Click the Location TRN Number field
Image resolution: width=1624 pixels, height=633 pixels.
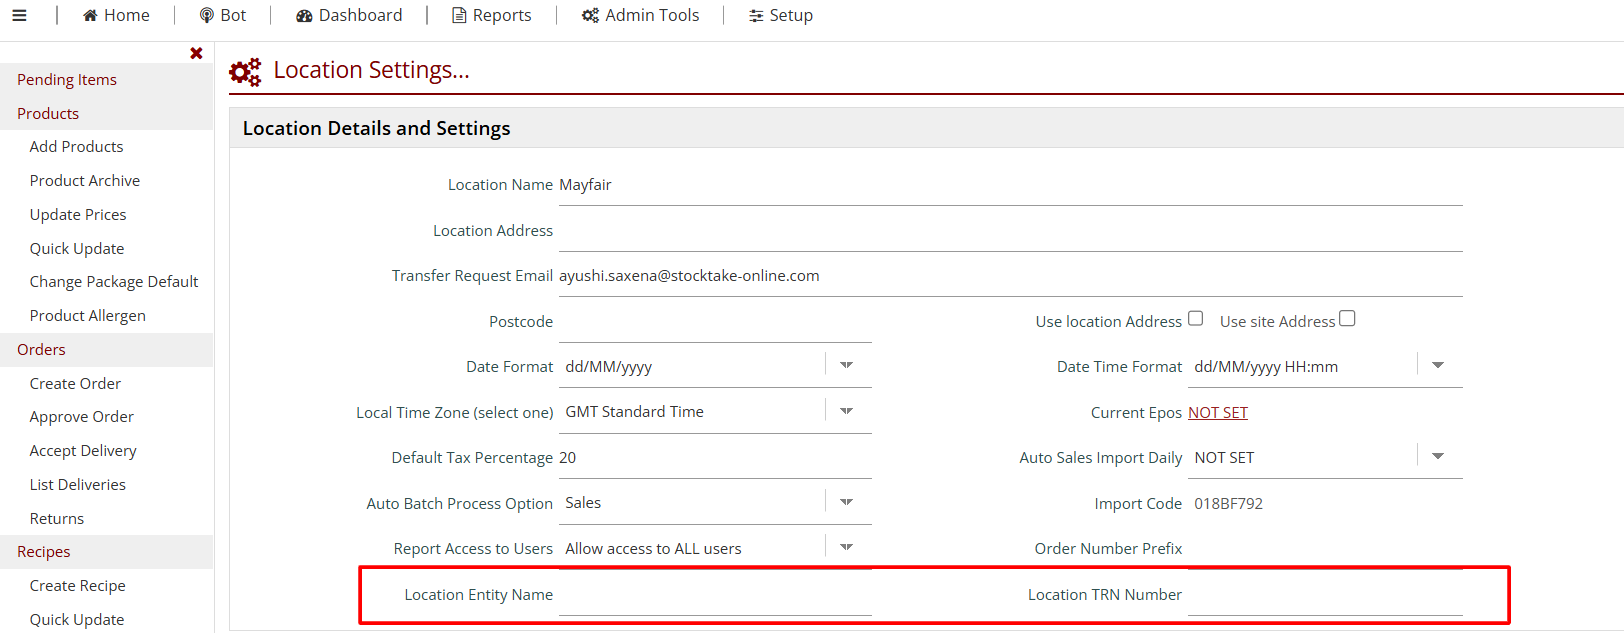click(x=1324, y=595)
